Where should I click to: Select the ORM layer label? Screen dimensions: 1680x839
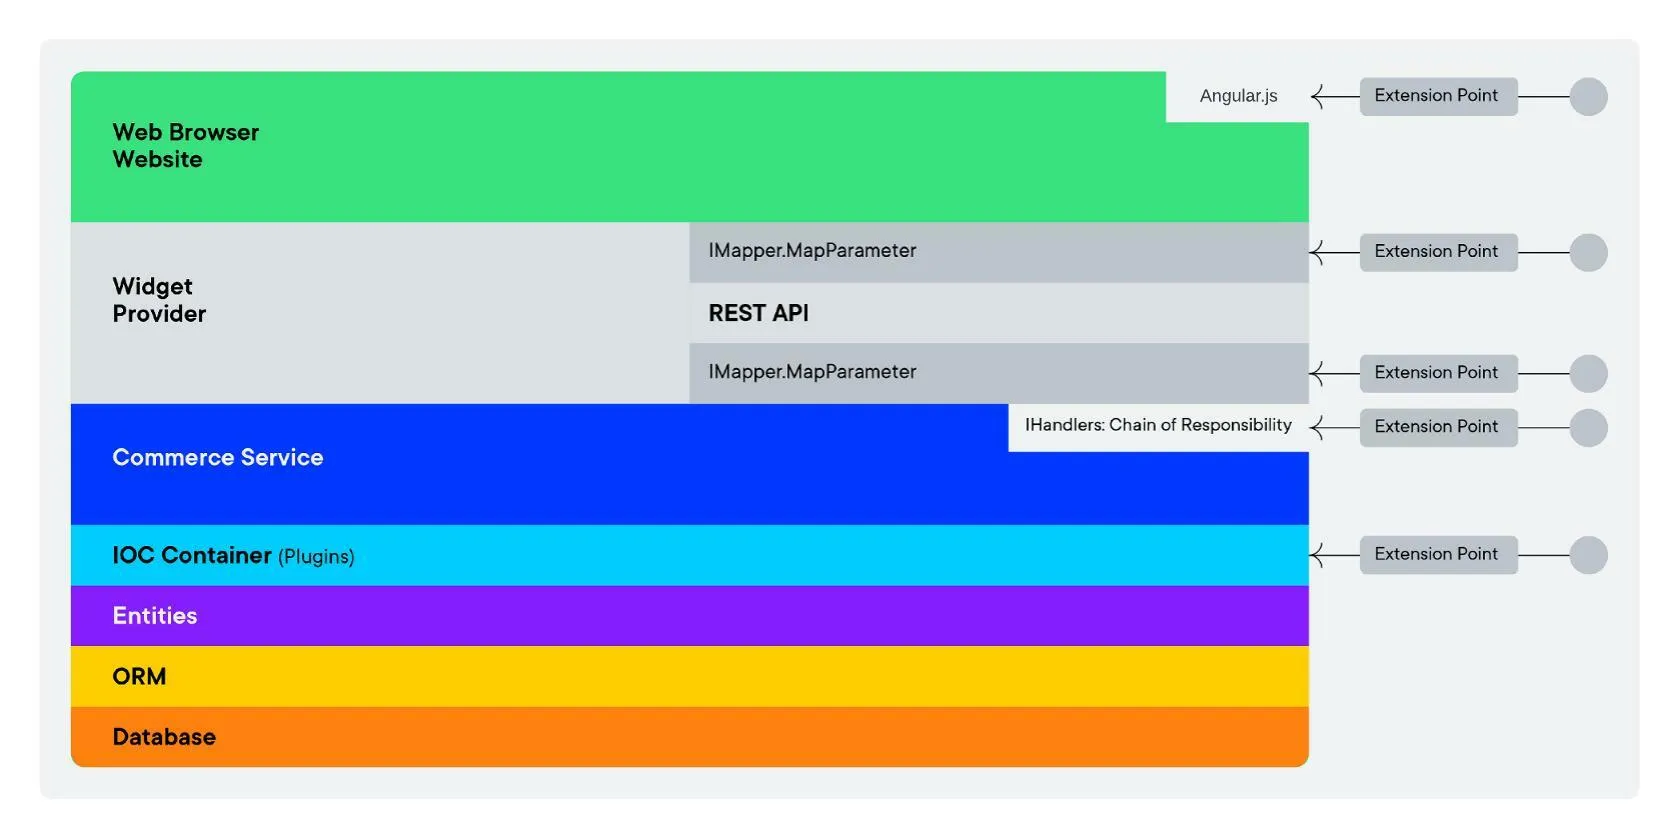coord(139,677)
